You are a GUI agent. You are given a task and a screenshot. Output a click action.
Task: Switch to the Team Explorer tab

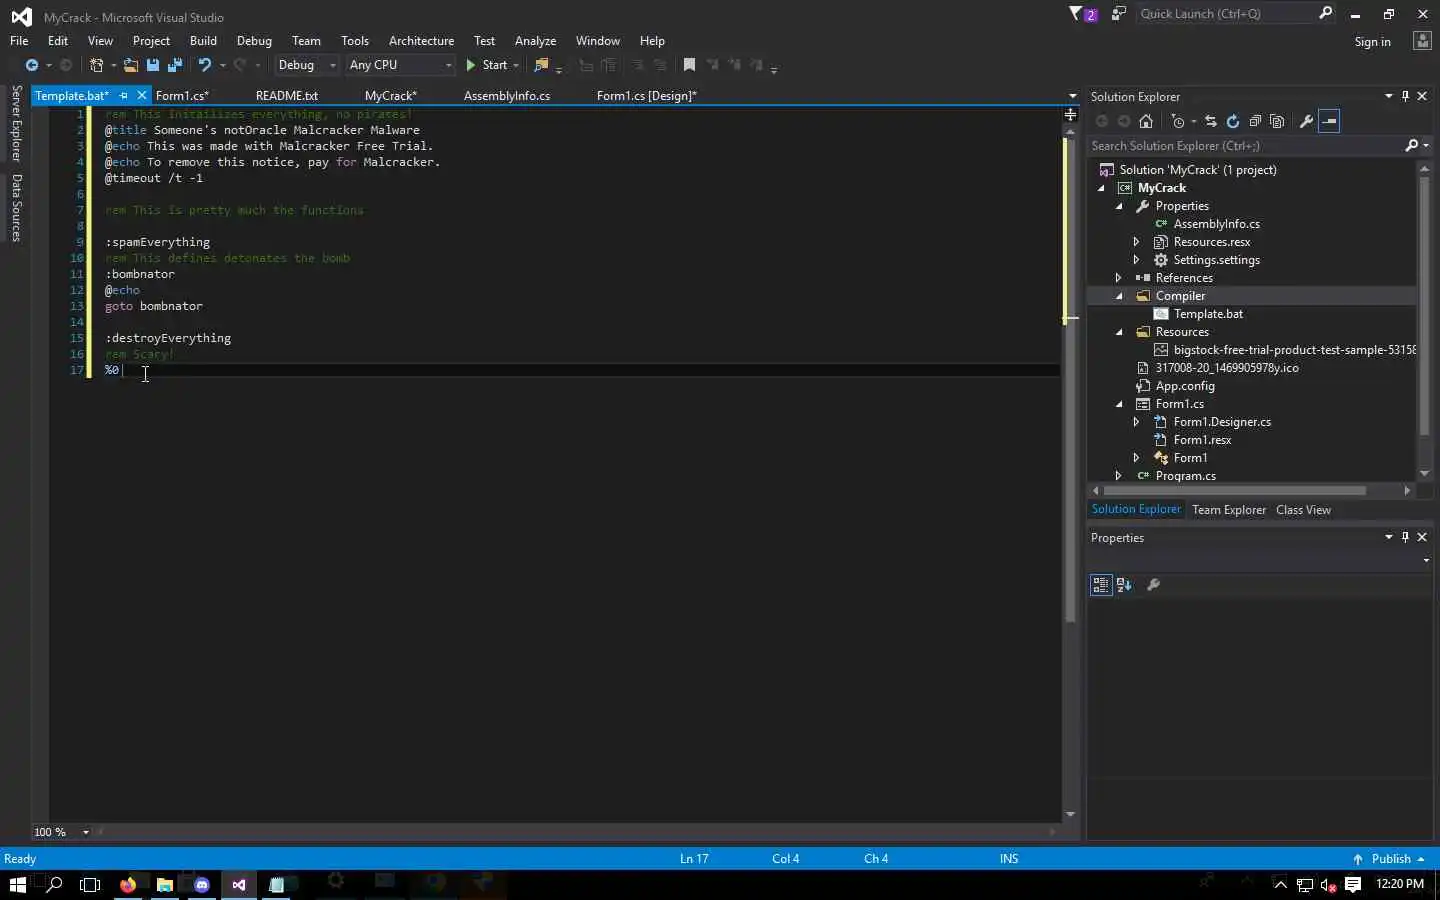tap(1229, 510)
